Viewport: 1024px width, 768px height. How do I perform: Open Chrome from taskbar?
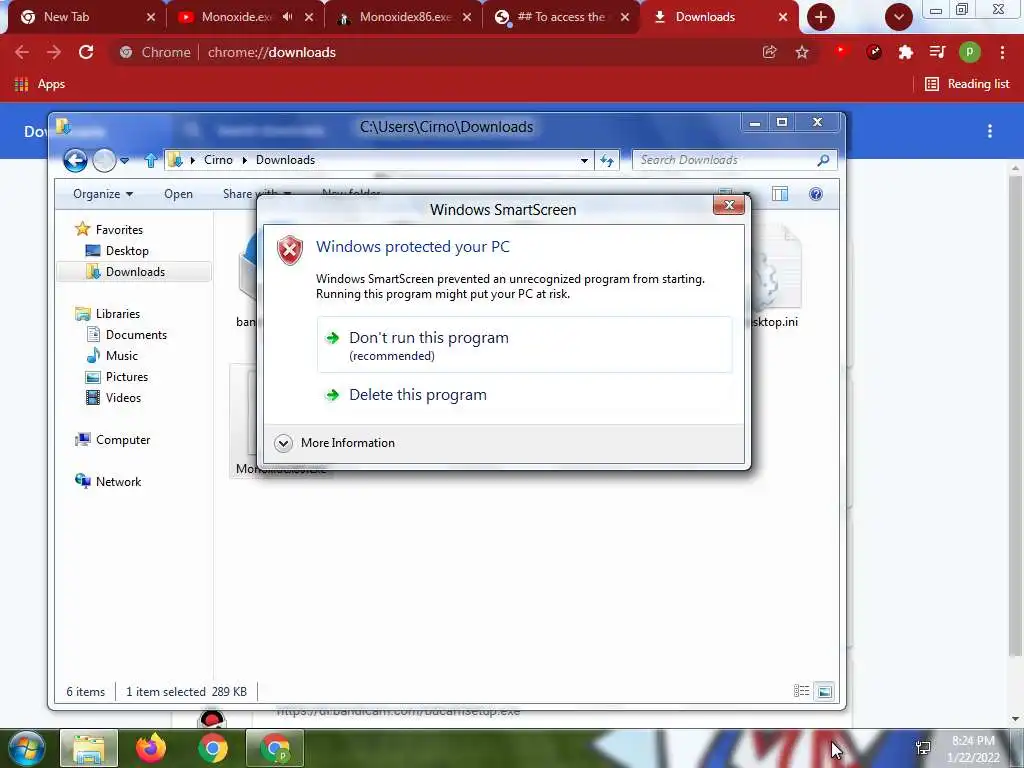pos(213,748)
